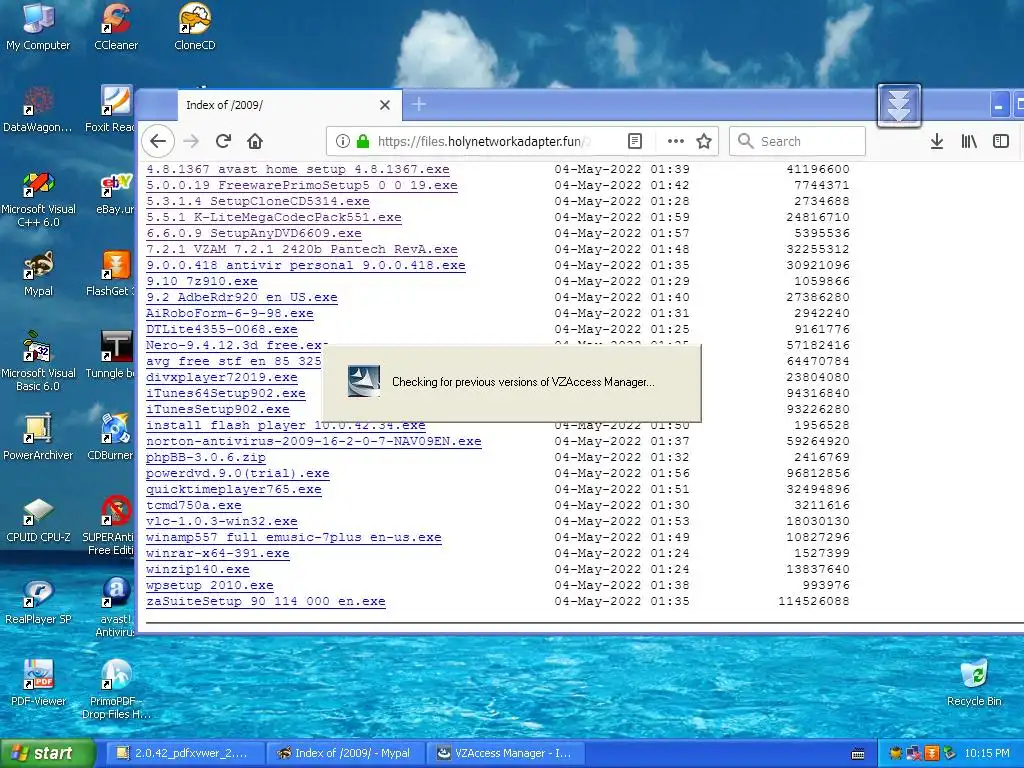
Task: Download FreewarePrimoSetup5 0 0 19.exe
Action: coord(302,185)
